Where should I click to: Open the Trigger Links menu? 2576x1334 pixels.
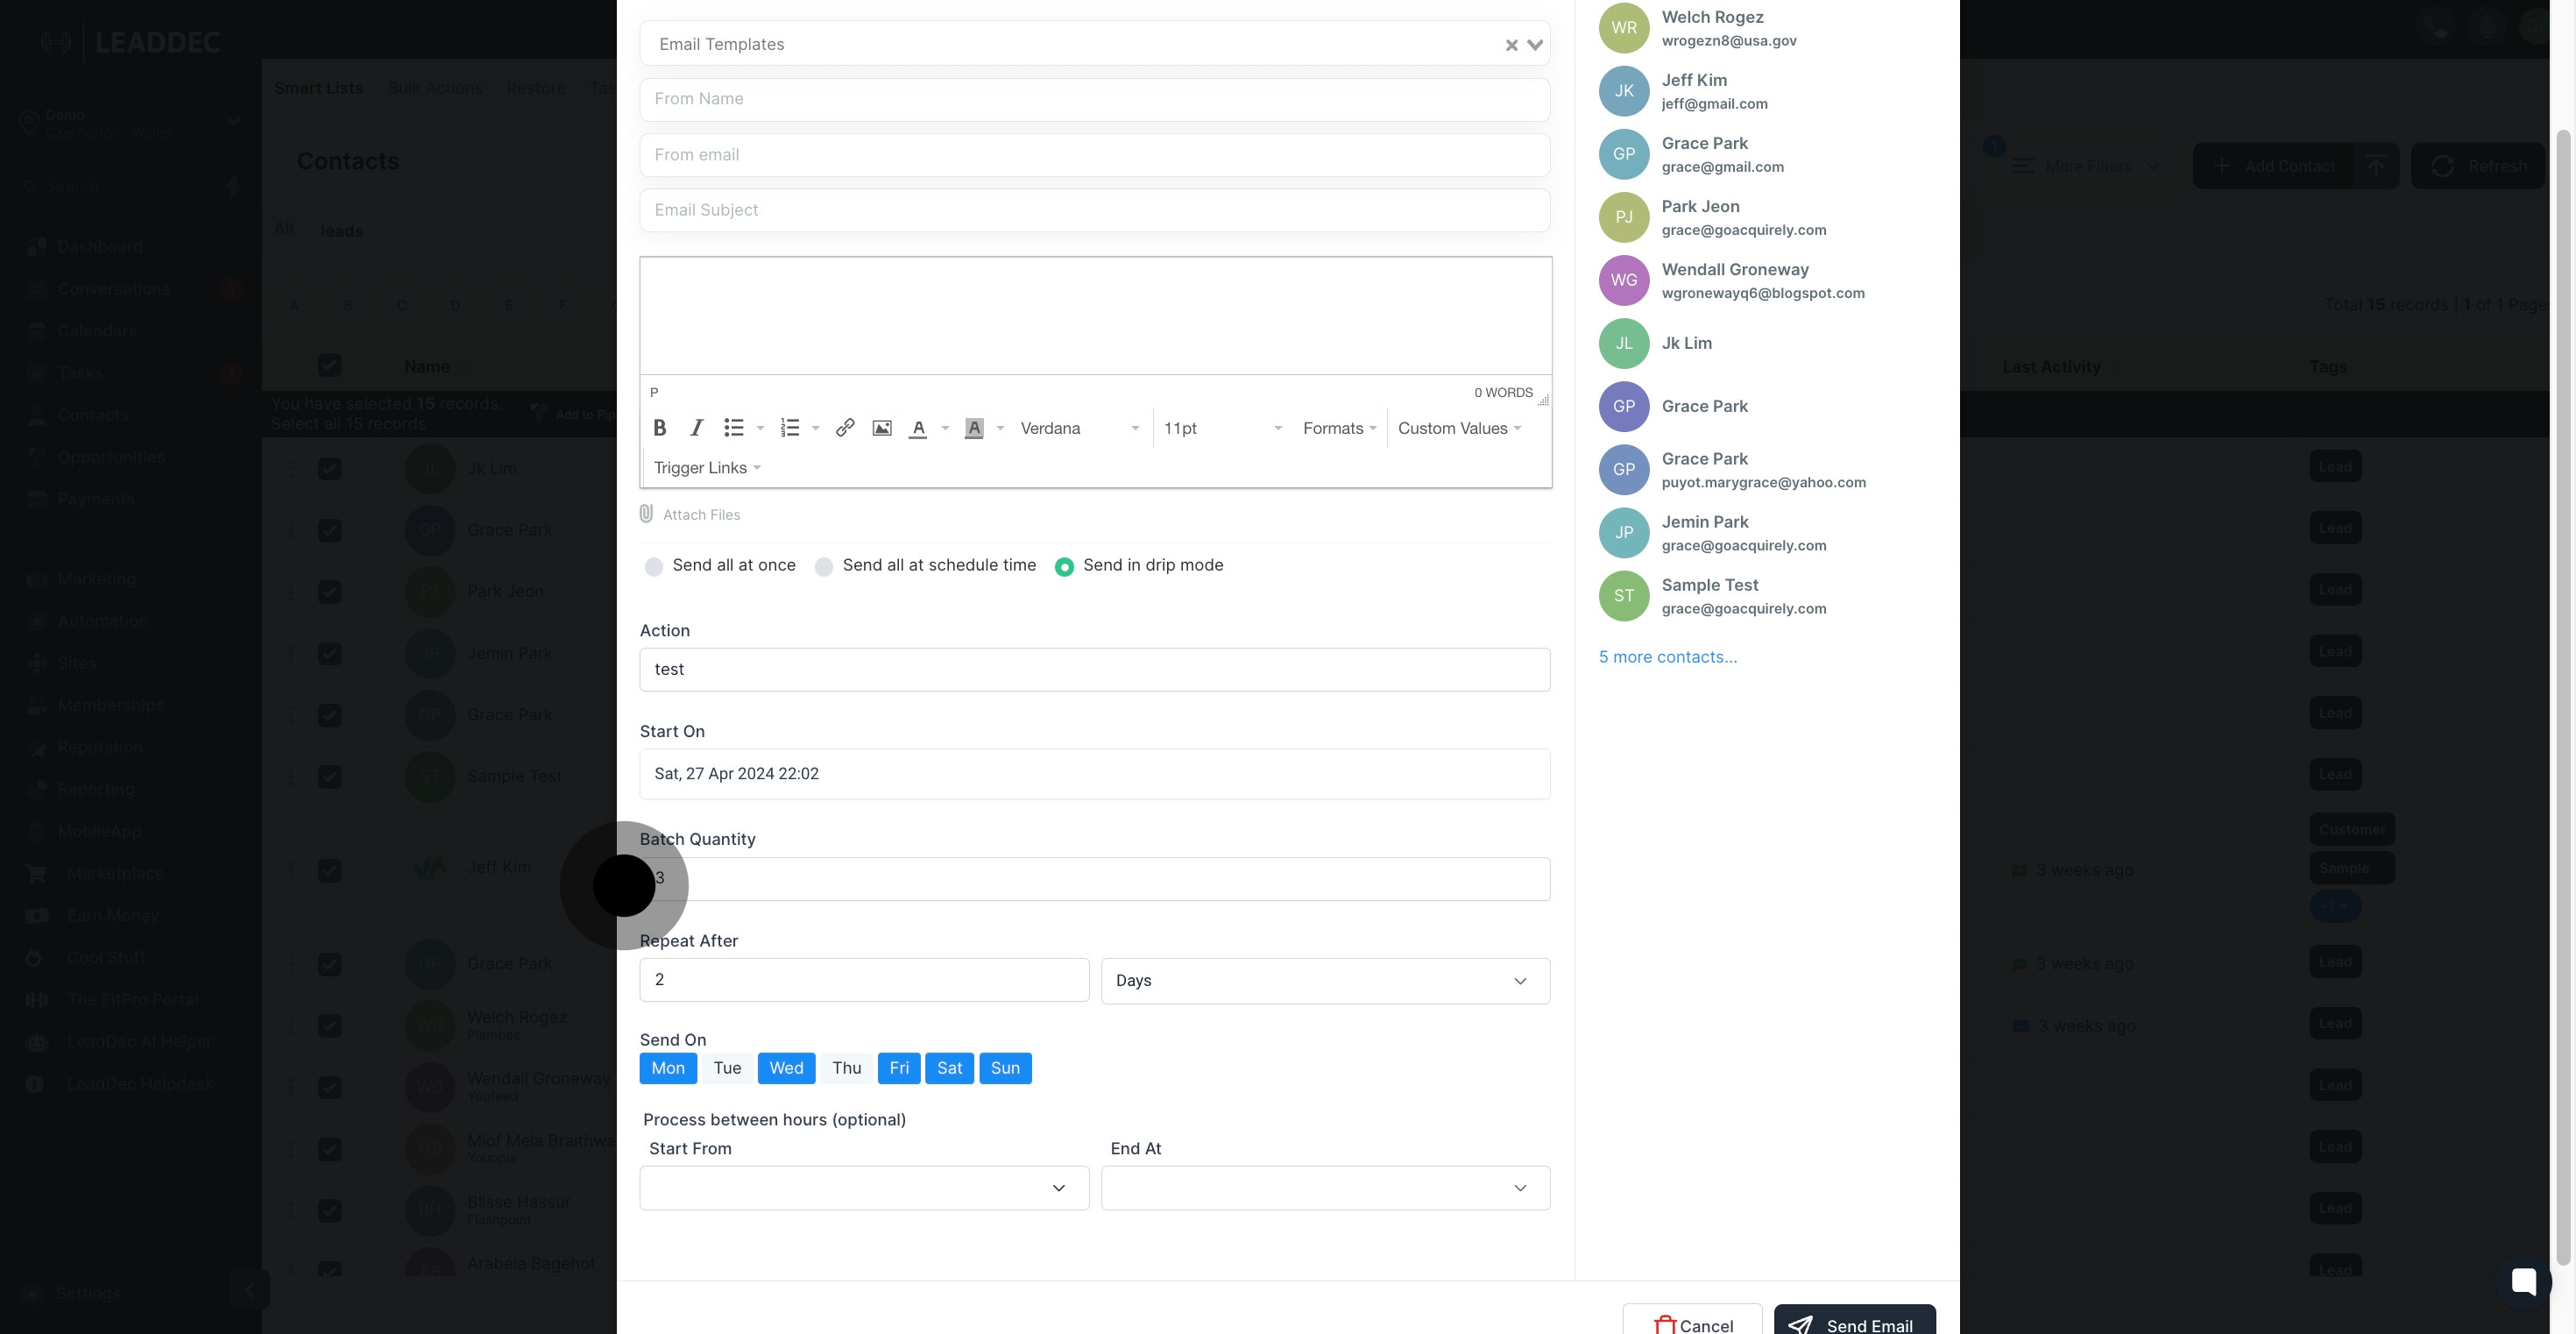(707, 468)
